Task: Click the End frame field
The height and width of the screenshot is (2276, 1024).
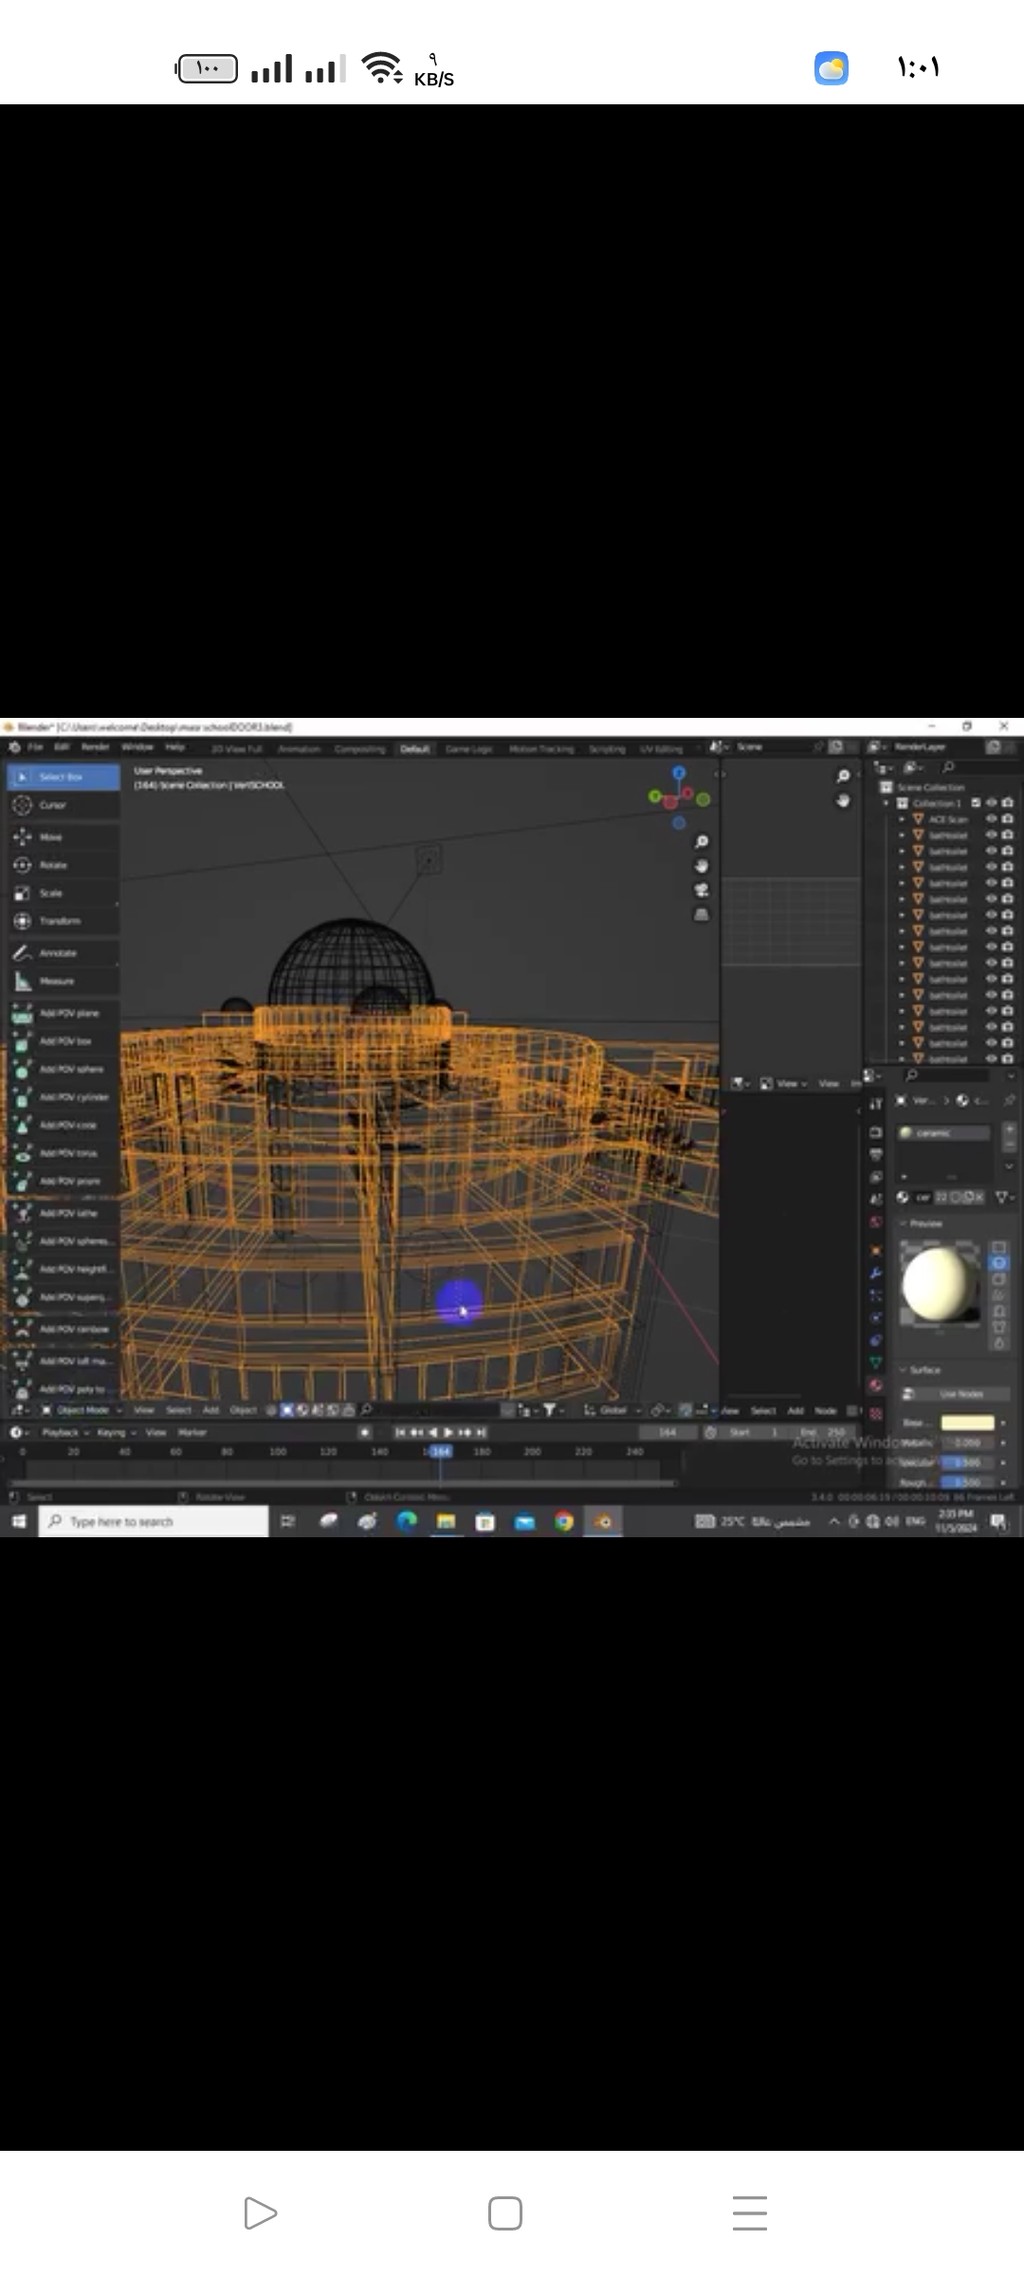Action: [825, 1433]
